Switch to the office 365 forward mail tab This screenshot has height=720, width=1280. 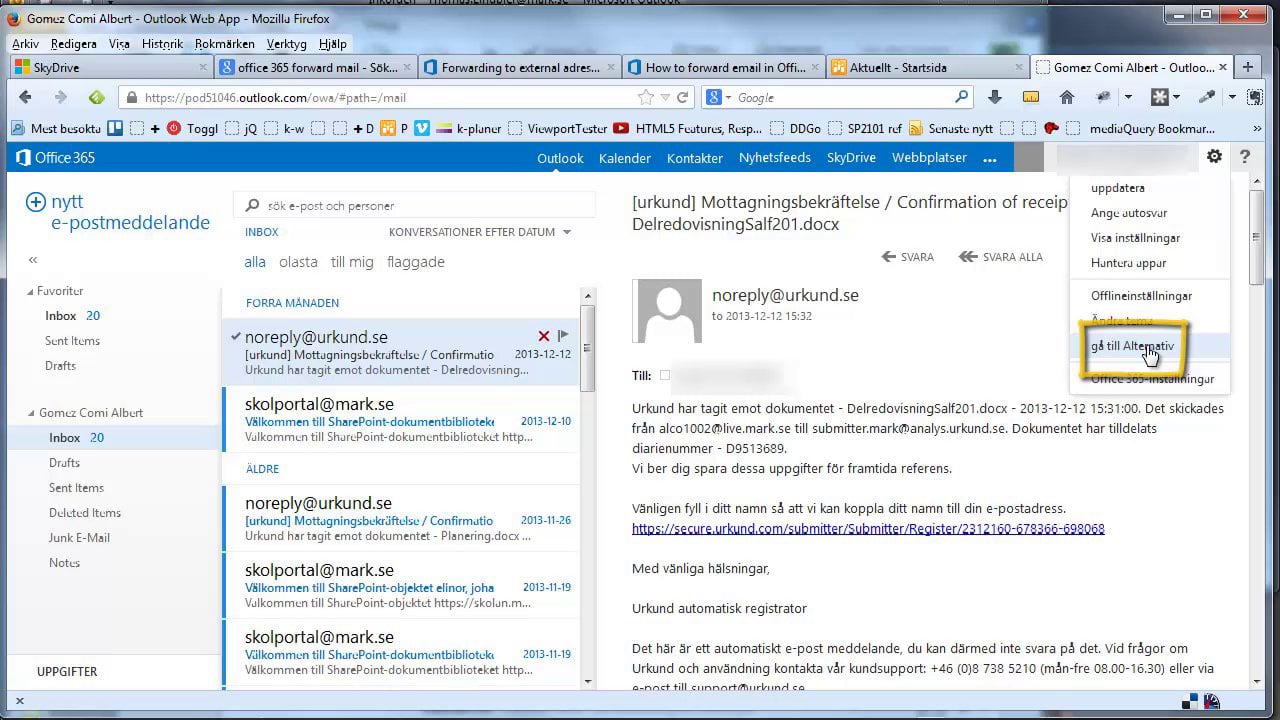tap(313, 67)
